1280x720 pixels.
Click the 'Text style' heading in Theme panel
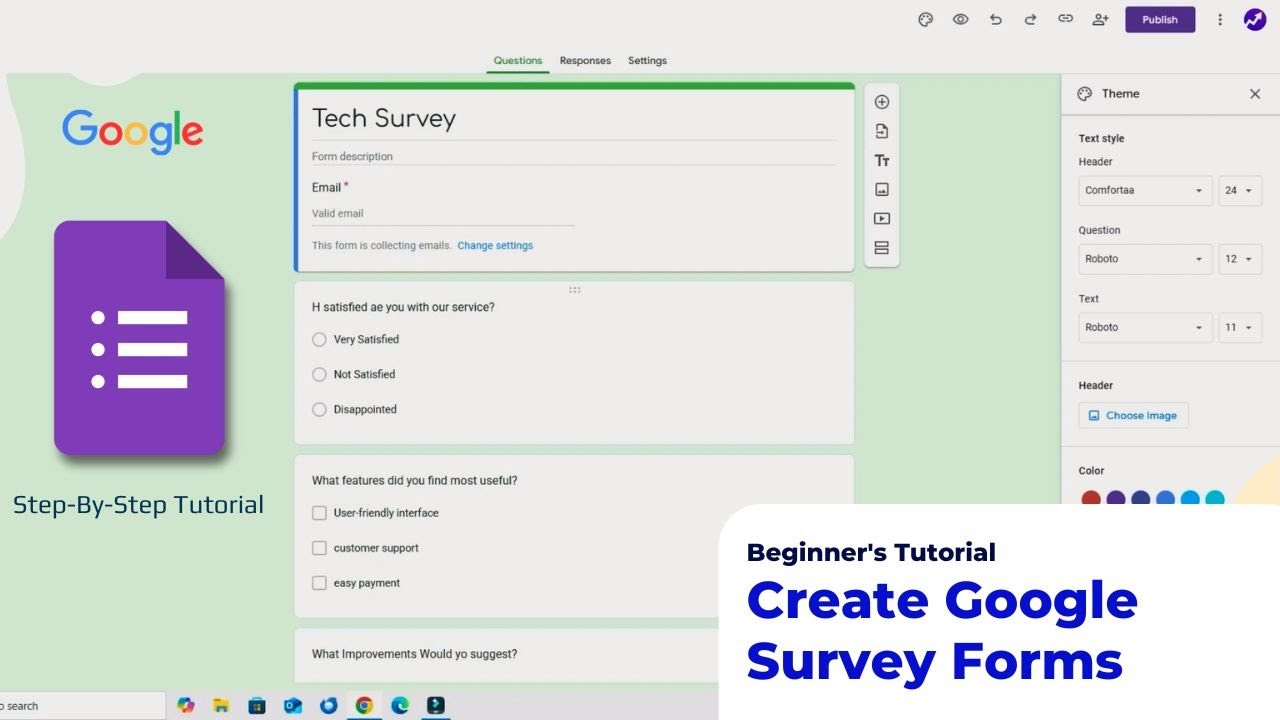click(1101, 139)
